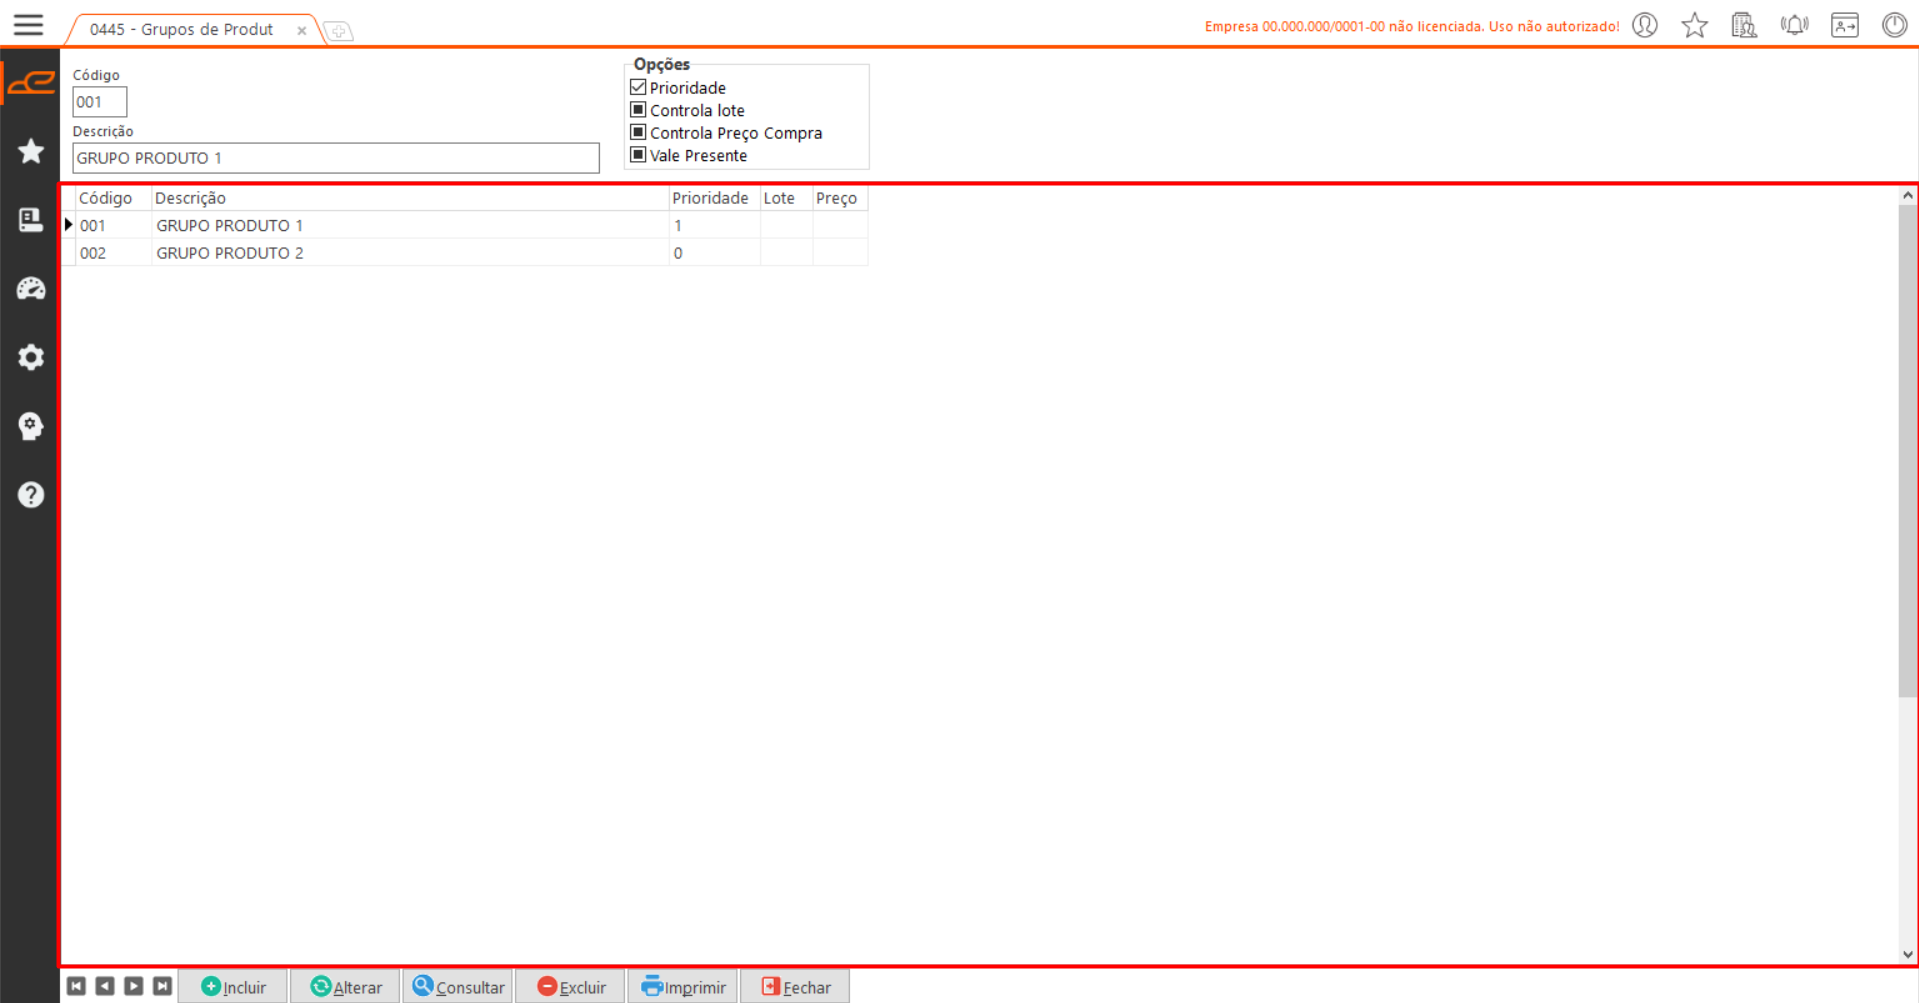Open the hamburger main menu
This screenshot has height=1003, width=1919.
[28, 25]
